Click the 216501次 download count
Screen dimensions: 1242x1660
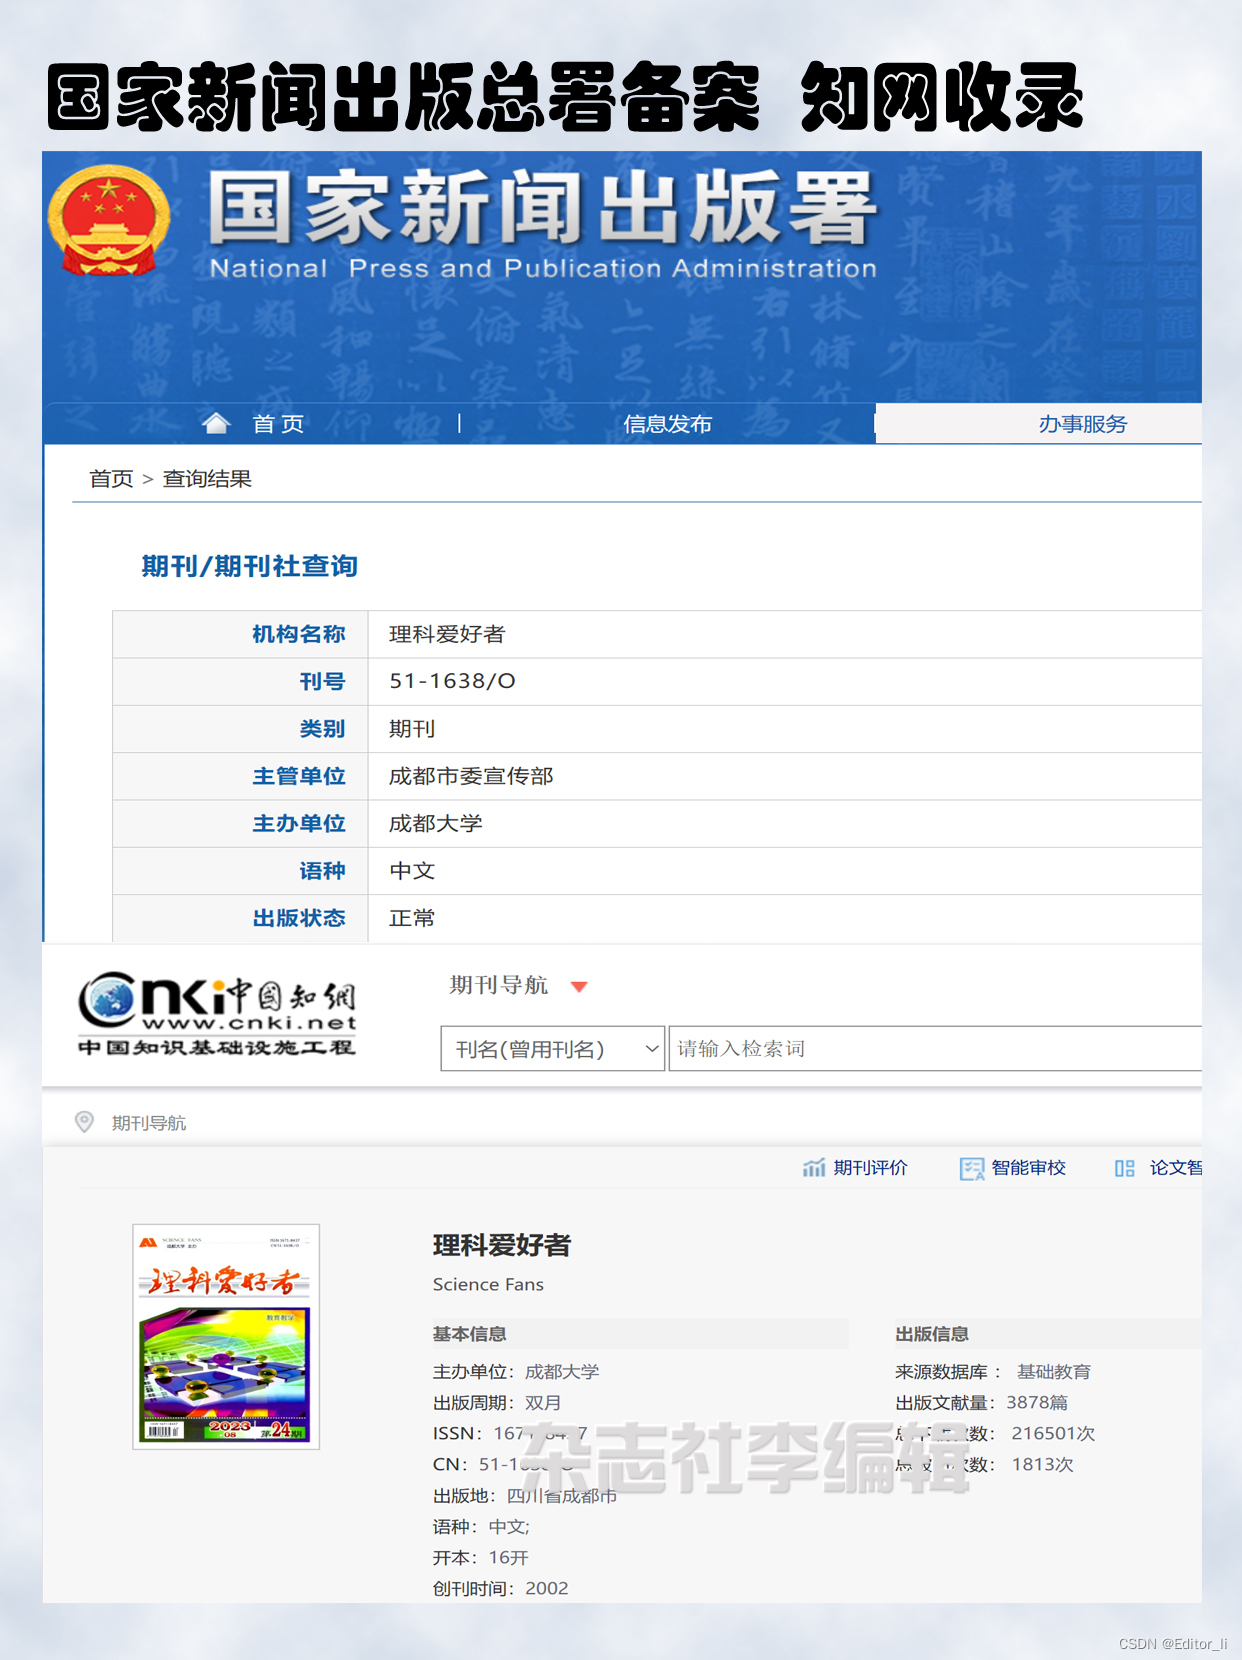(x=1053, y=1434)
